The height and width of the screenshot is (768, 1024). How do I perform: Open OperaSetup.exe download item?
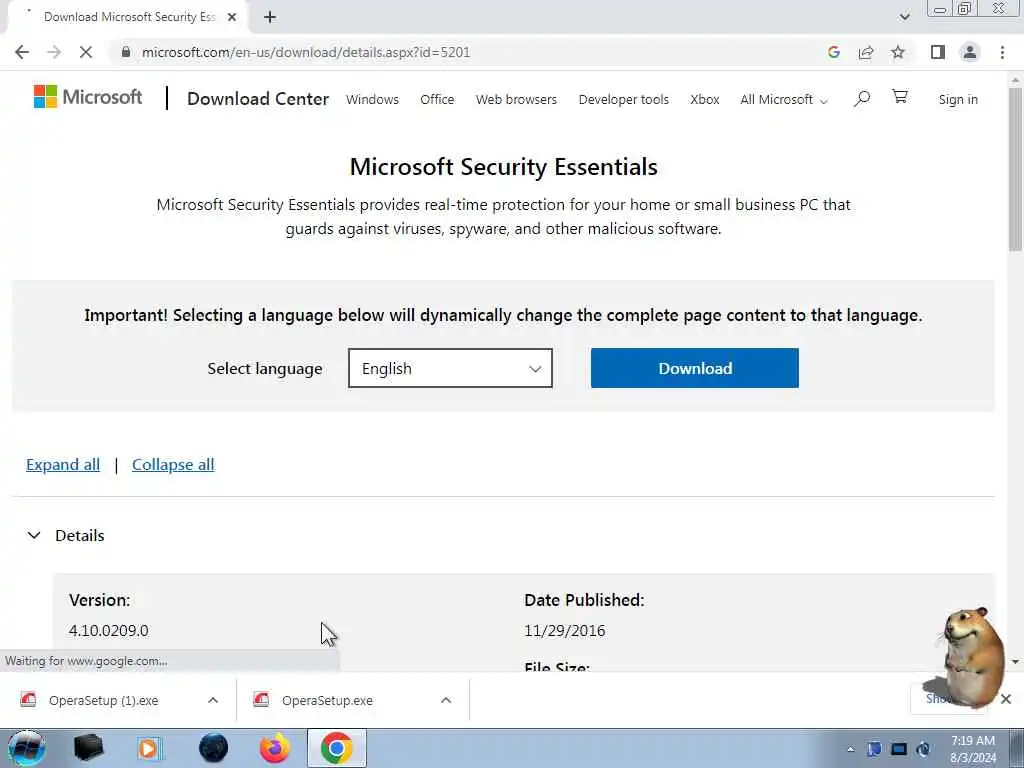point(327,701)
